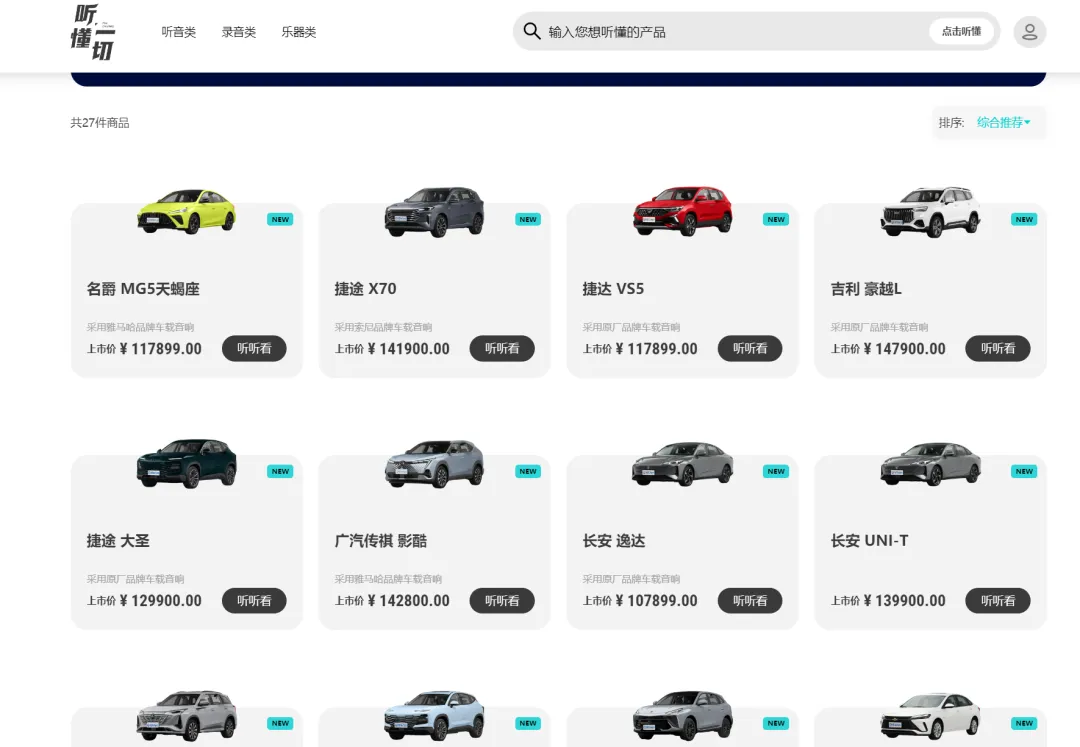
Task: Open the 广汽传祺 影酷 title
Action: click(x=381, y=541)
